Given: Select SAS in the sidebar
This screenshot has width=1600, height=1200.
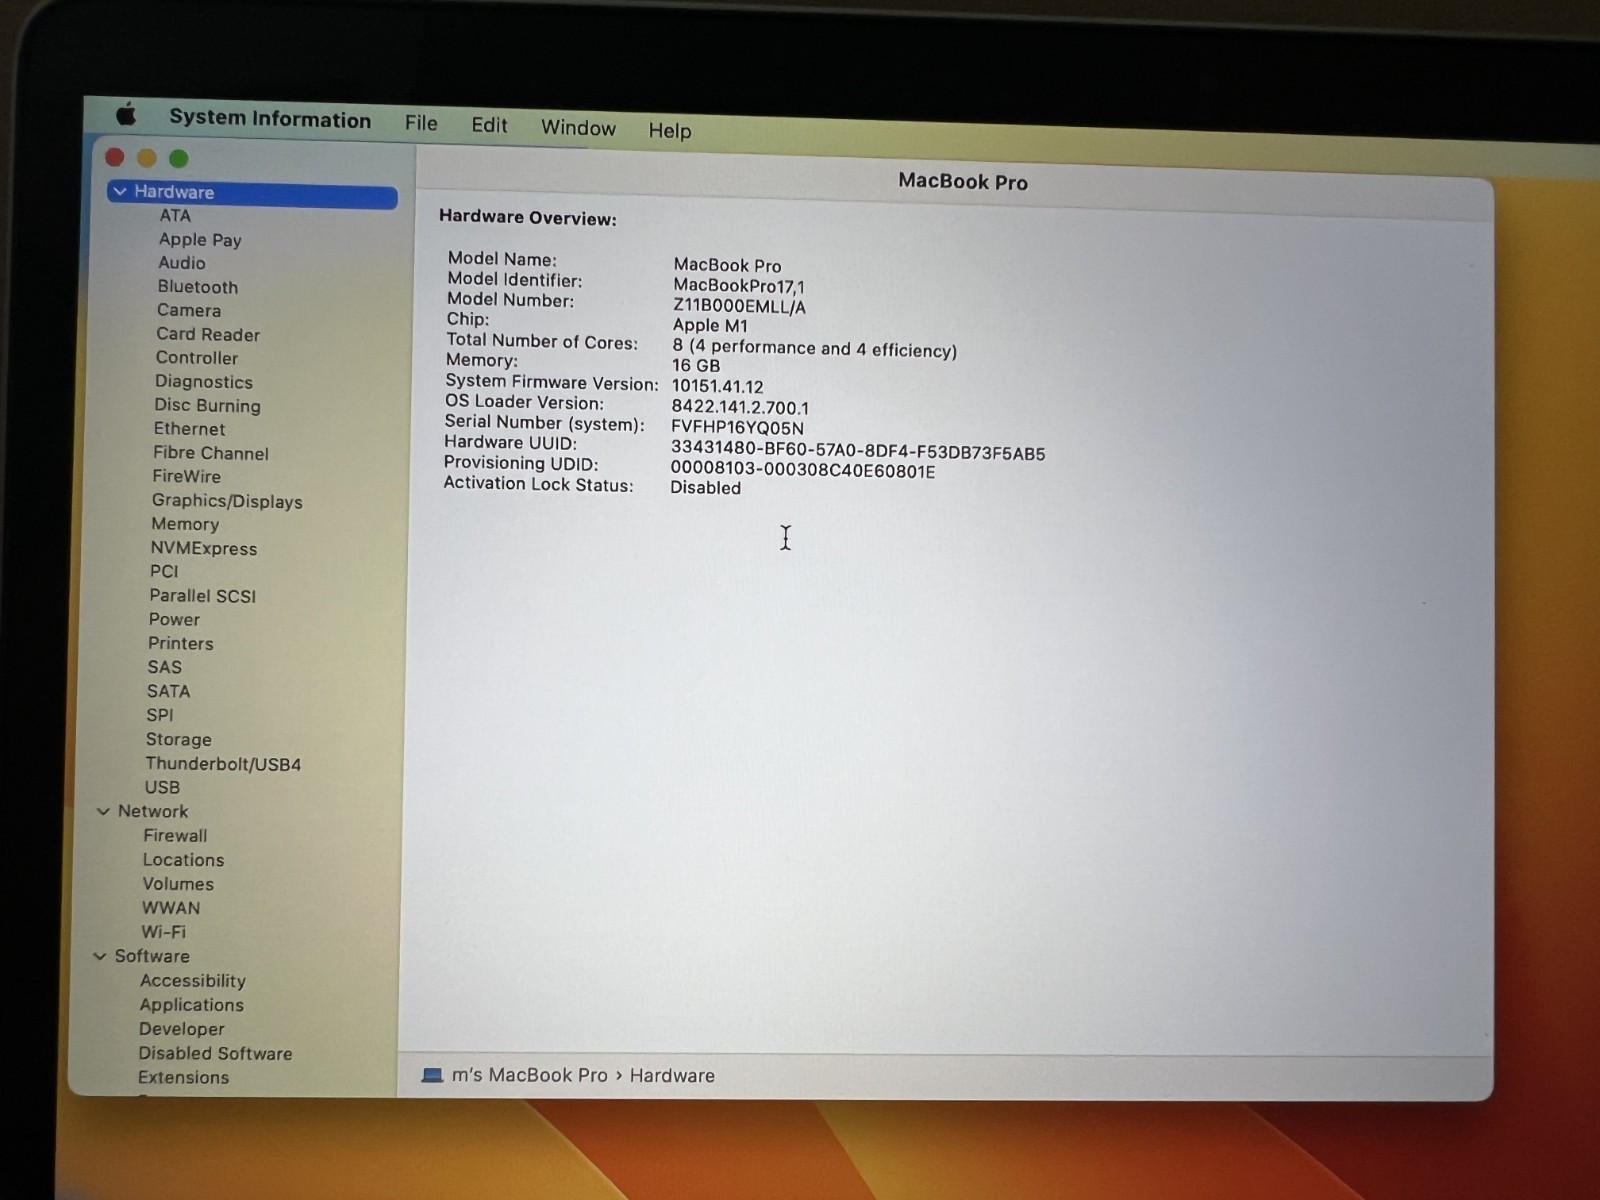Looking at the screenshot, I should (x=165, y=667).
